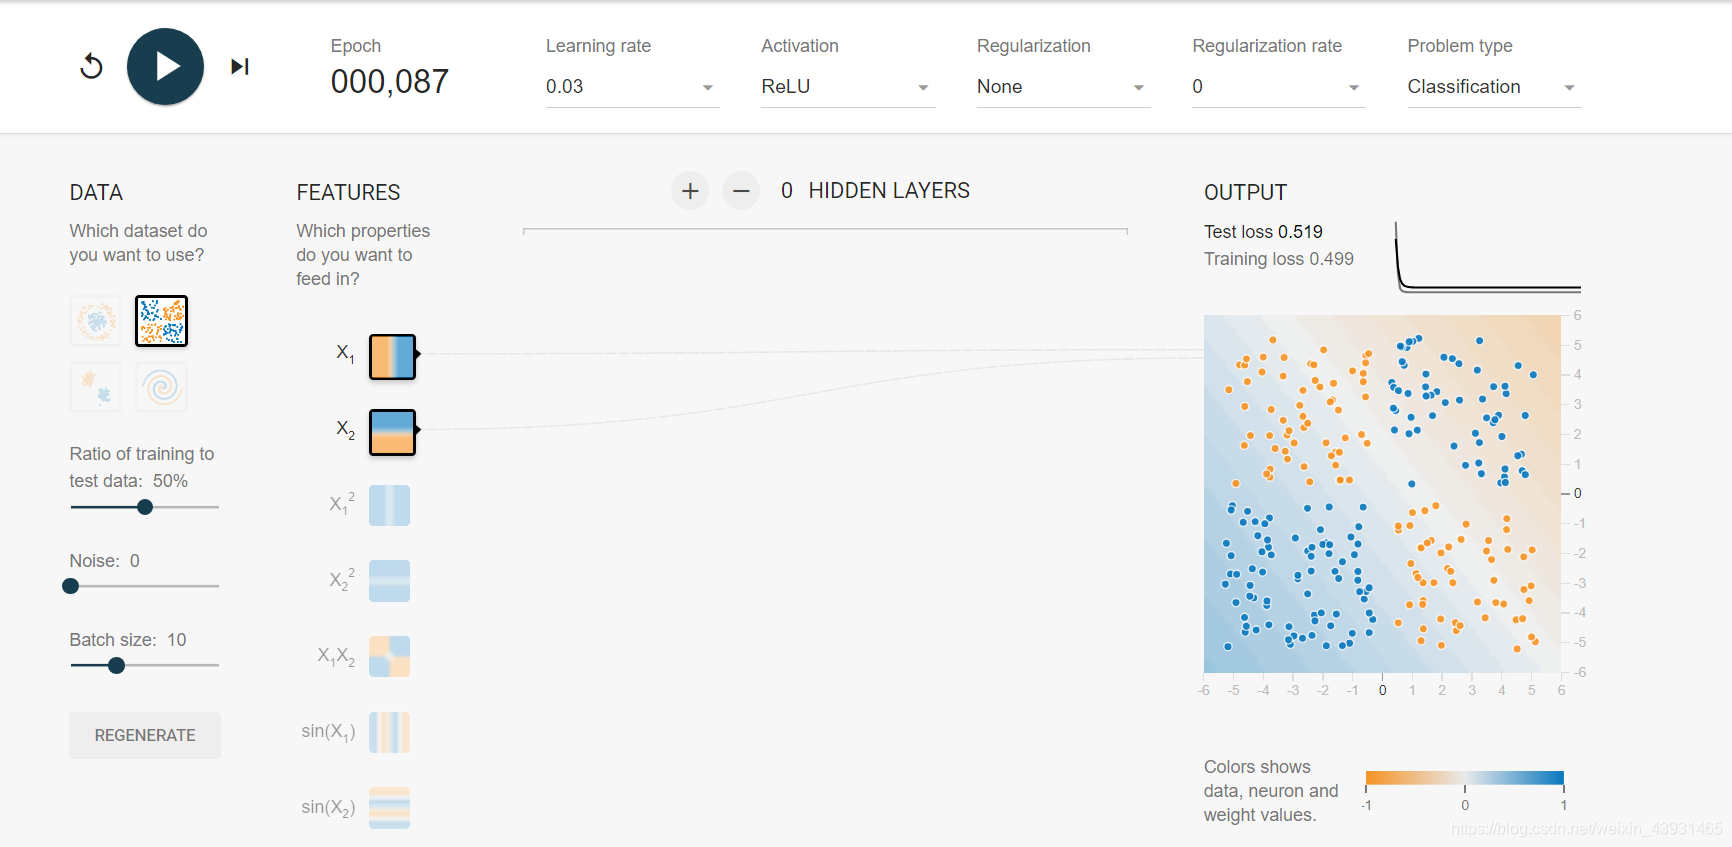Click the output decision boundary heatmap
1732x847 pixels.
[1382, 494]
